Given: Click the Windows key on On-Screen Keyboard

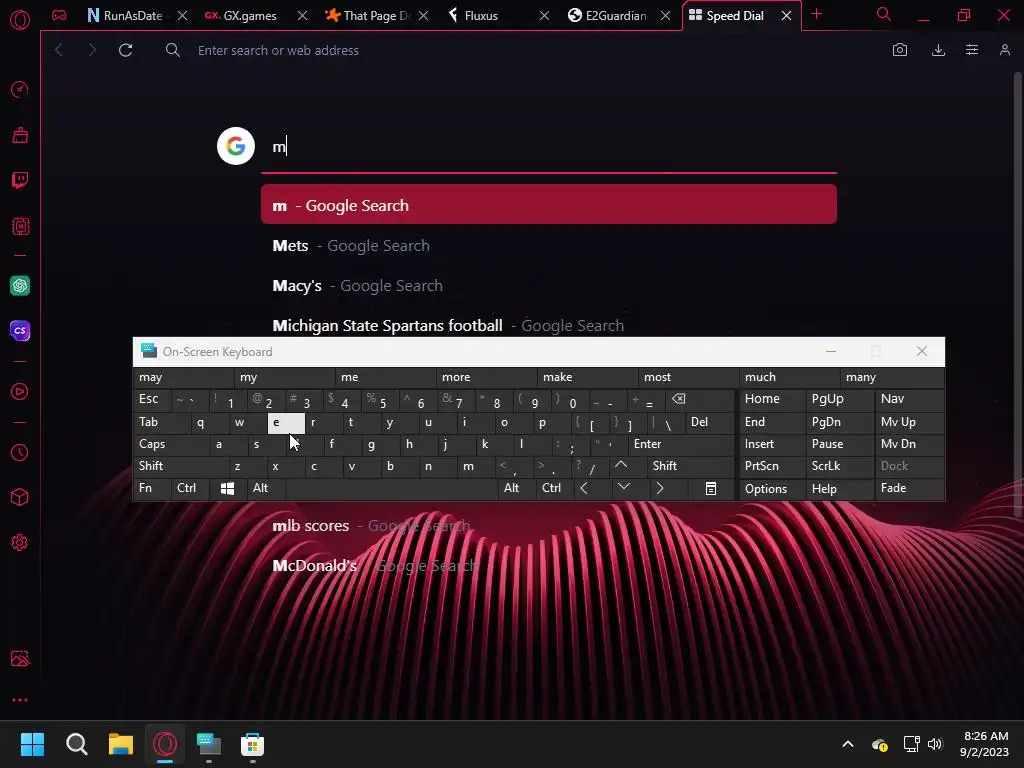Looking at the screenshot, I should (227, 488).
